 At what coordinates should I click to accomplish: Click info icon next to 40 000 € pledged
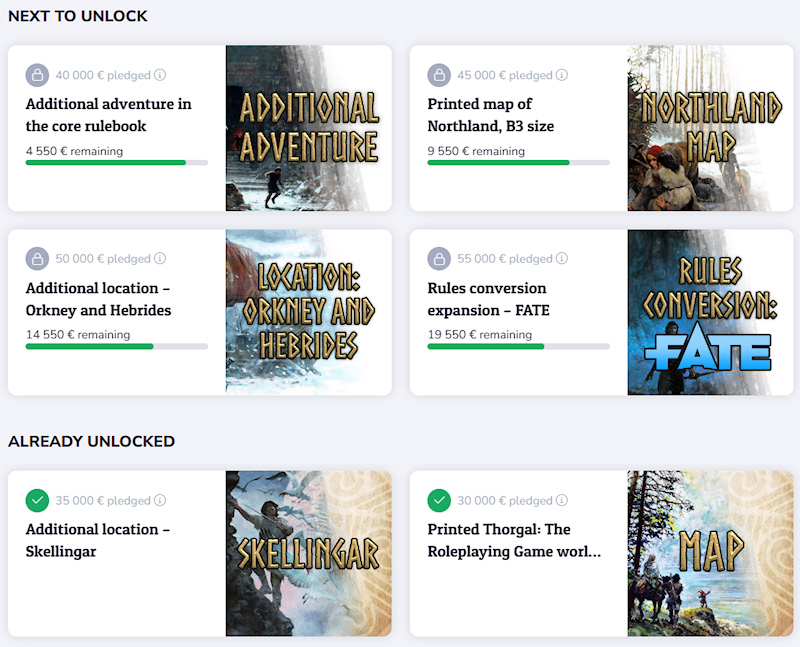click(x=160, y=75)
